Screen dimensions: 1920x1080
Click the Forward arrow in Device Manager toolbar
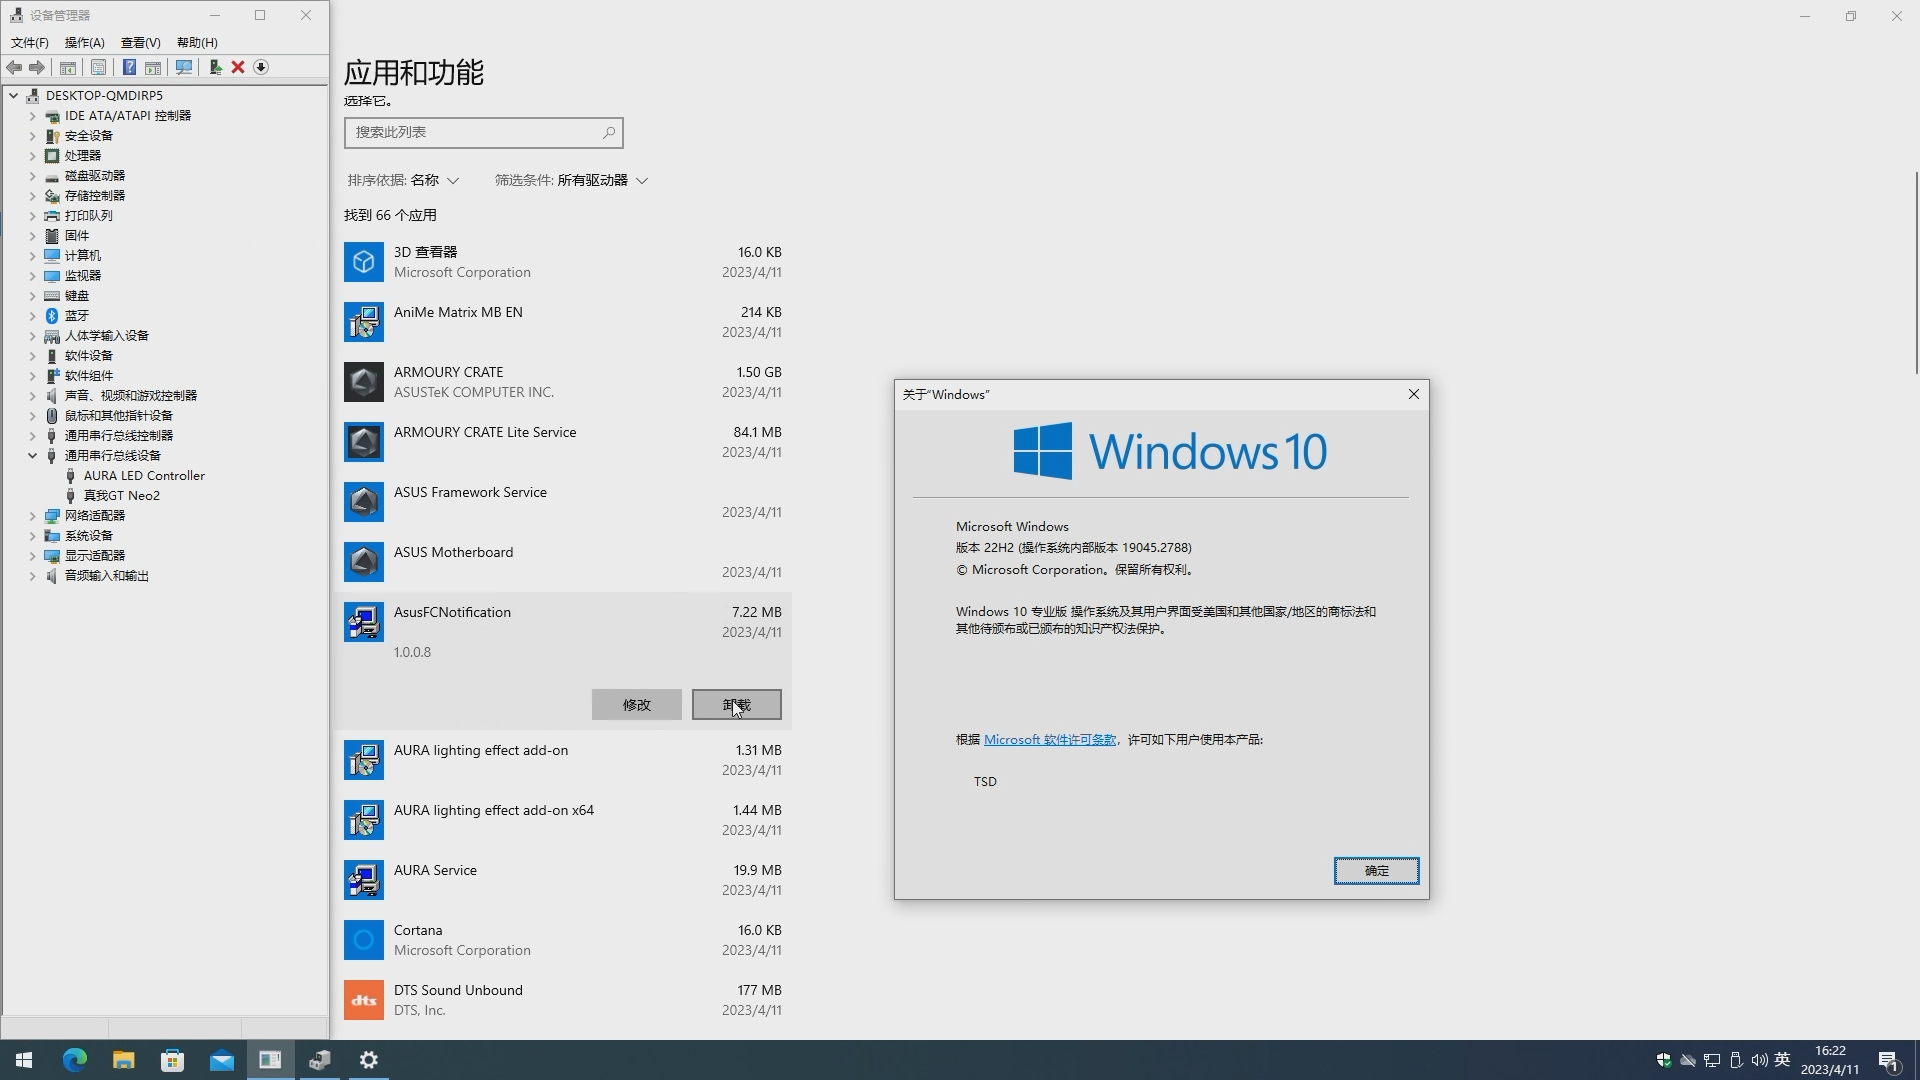coord(37,67)
